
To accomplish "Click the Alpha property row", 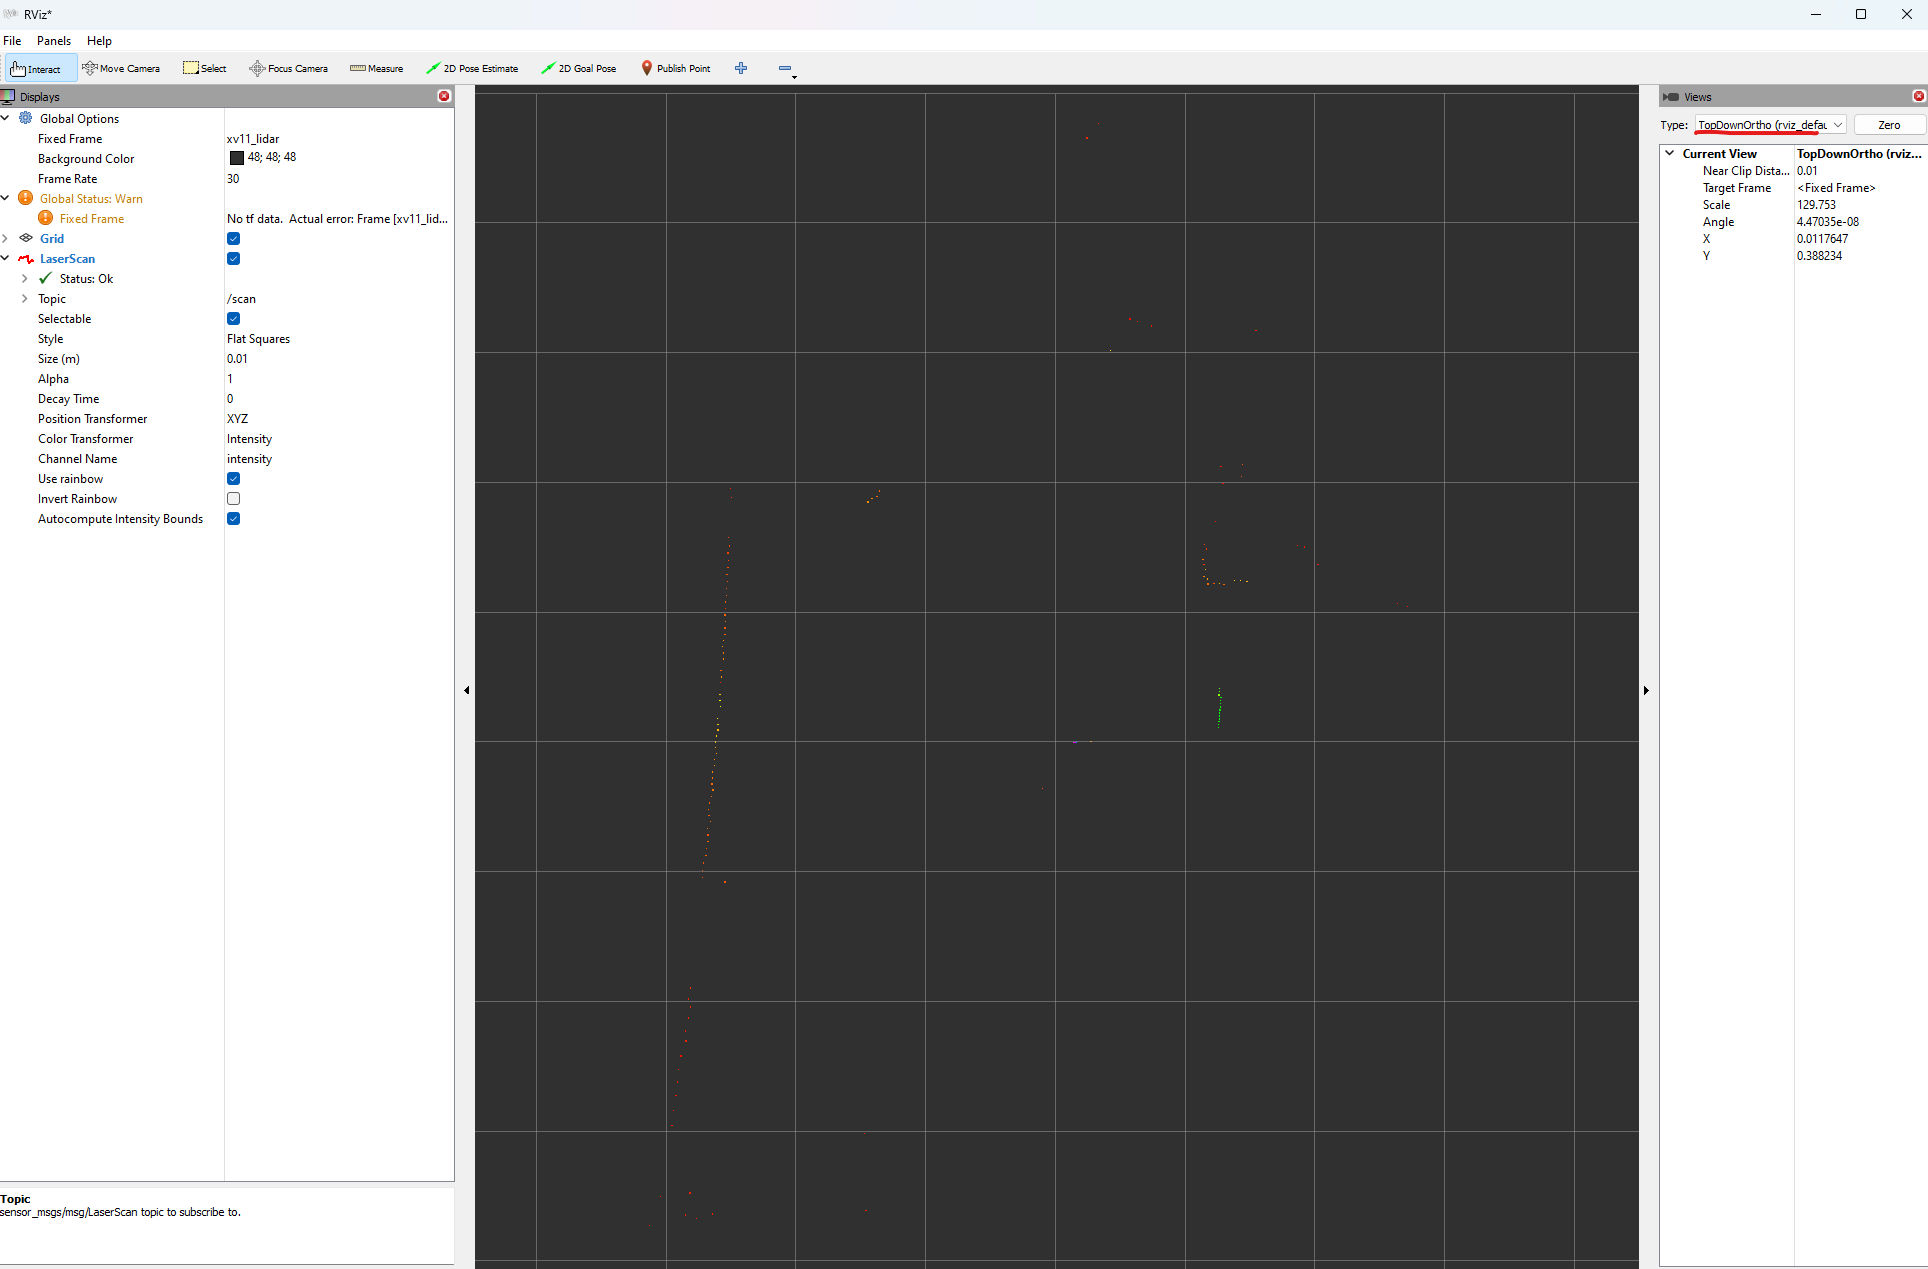I will (226, 378).
